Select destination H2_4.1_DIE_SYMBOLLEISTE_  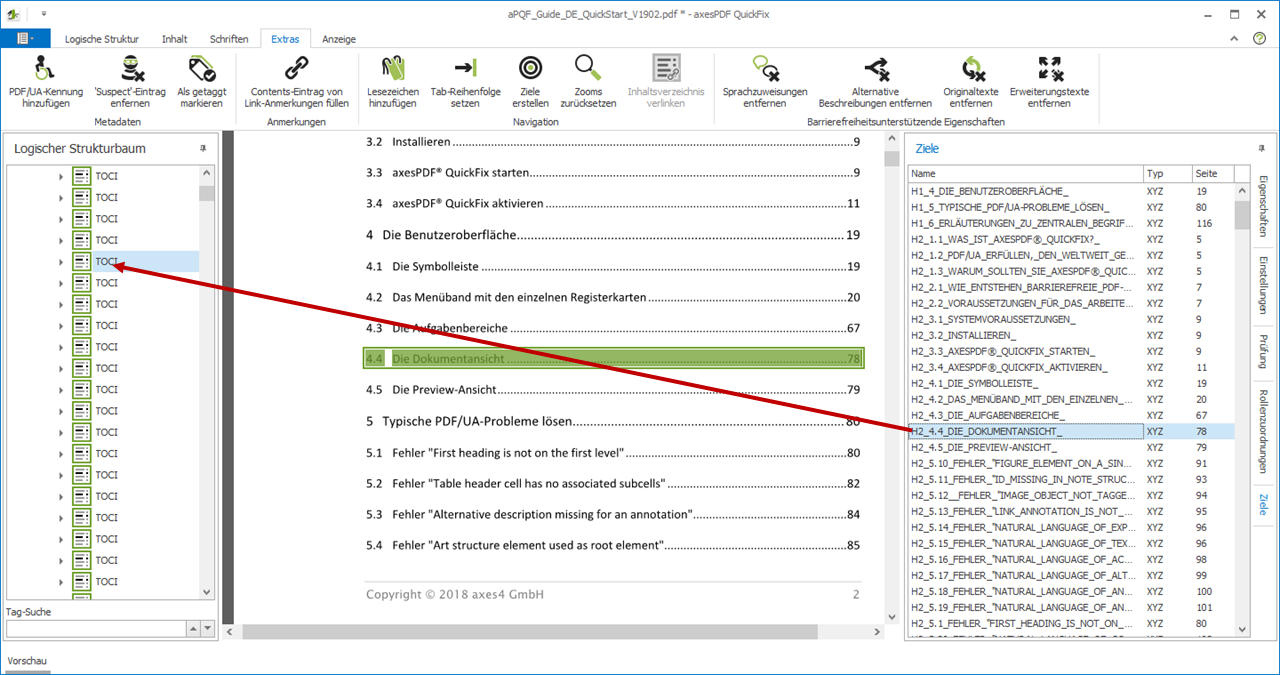pyautogui.click(x=1026, y=383)
